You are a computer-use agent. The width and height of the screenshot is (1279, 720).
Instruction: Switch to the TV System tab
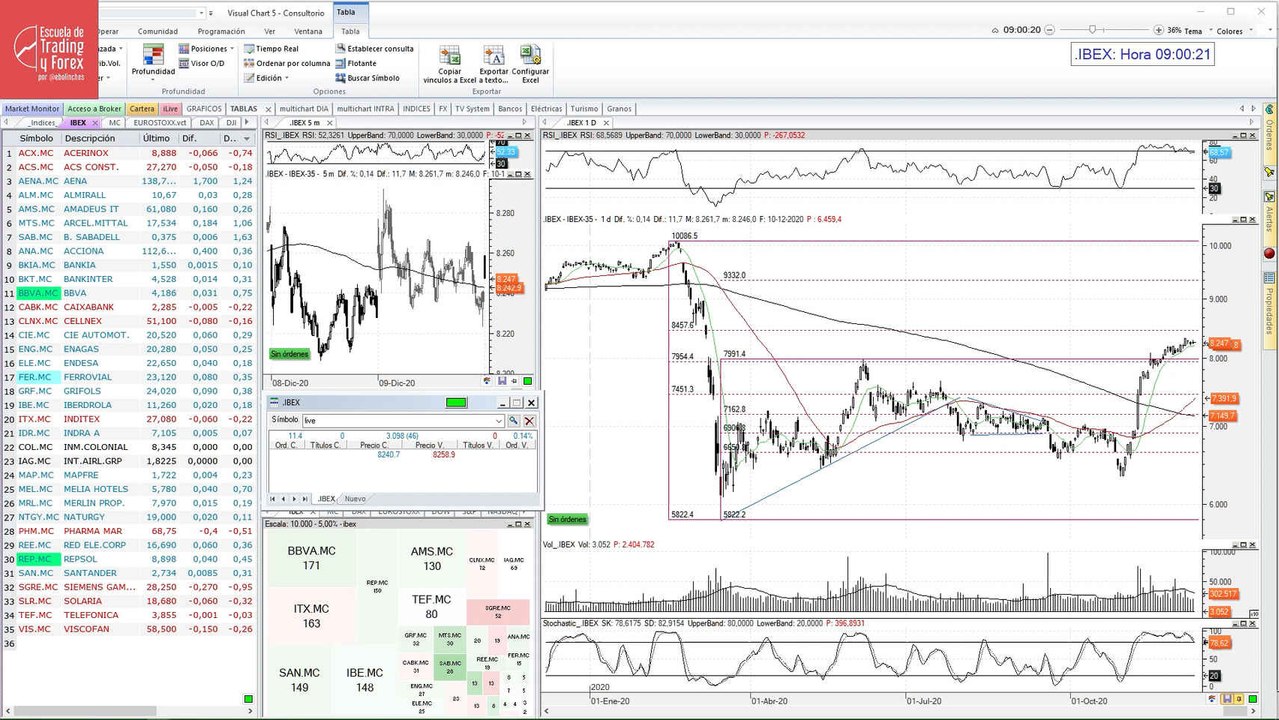pyautogui.click(x=472, y=108)
